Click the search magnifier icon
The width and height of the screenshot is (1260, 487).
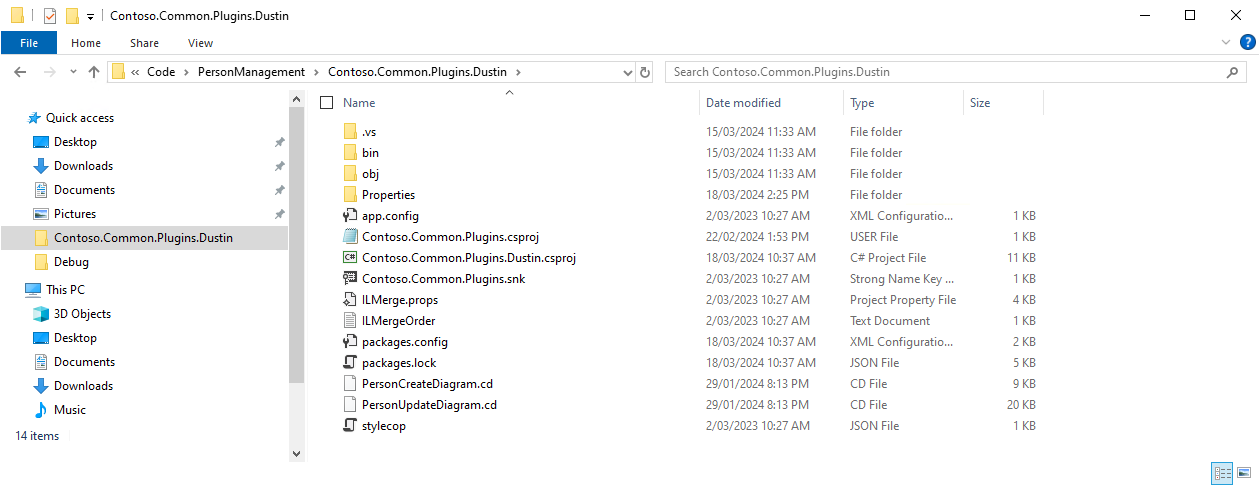1233,72
